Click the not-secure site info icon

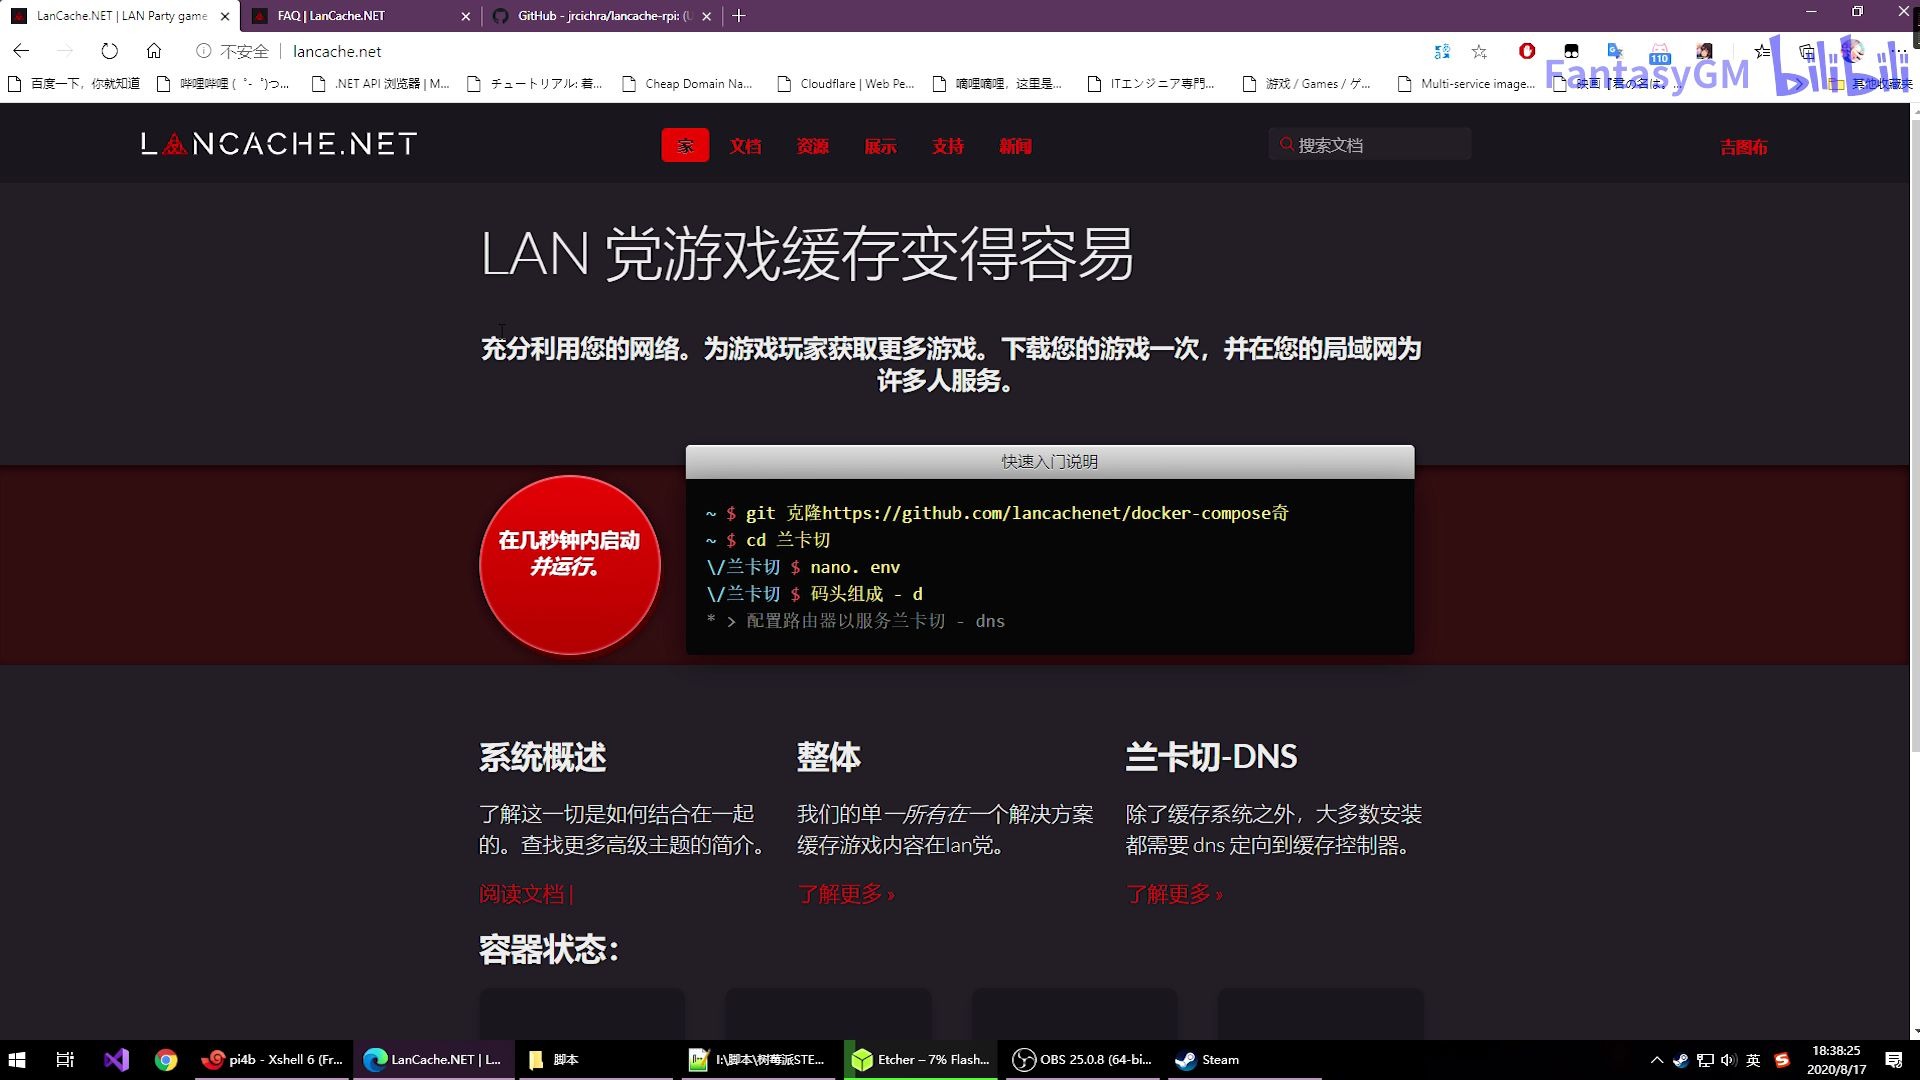tap(203, 51)
